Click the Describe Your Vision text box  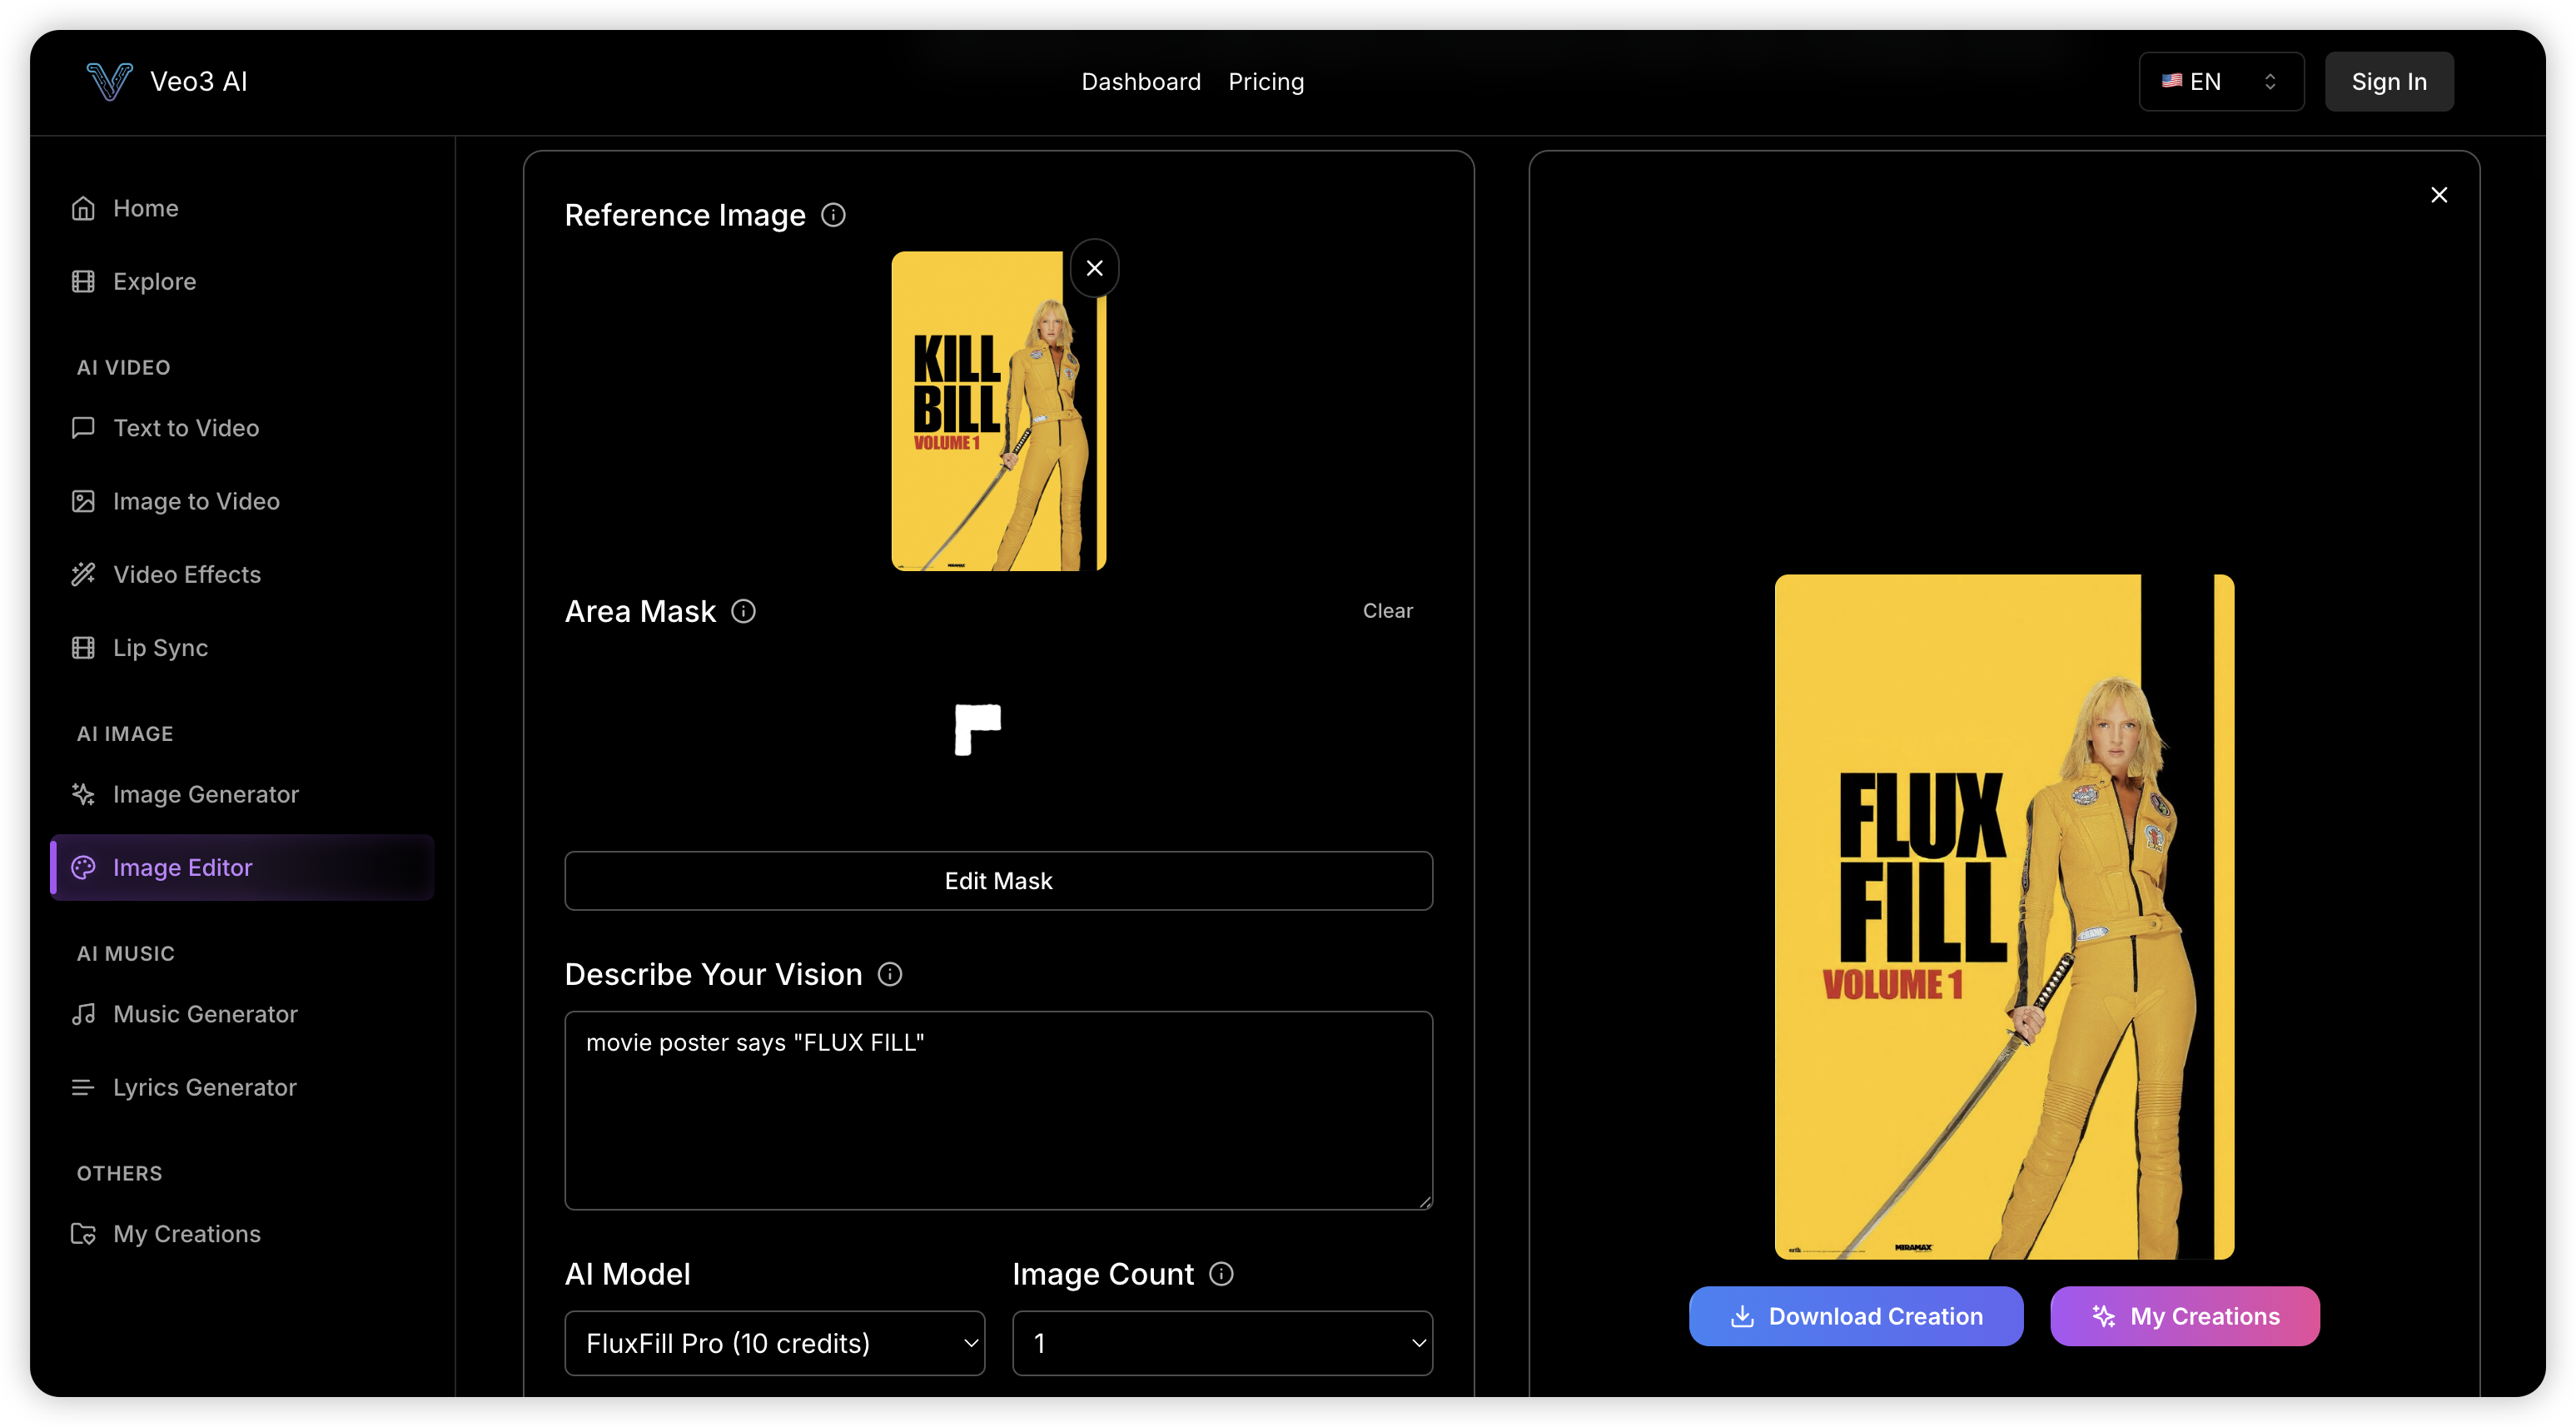[998, 1110]
